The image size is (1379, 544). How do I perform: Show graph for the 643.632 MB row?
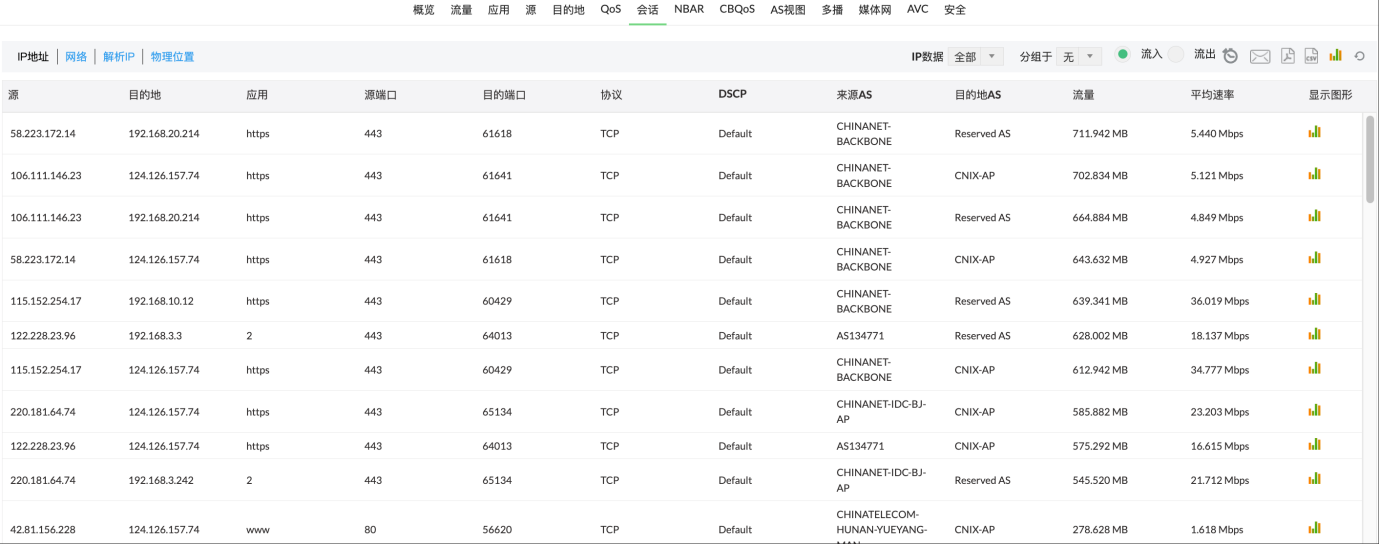[x=1315, y=257]
